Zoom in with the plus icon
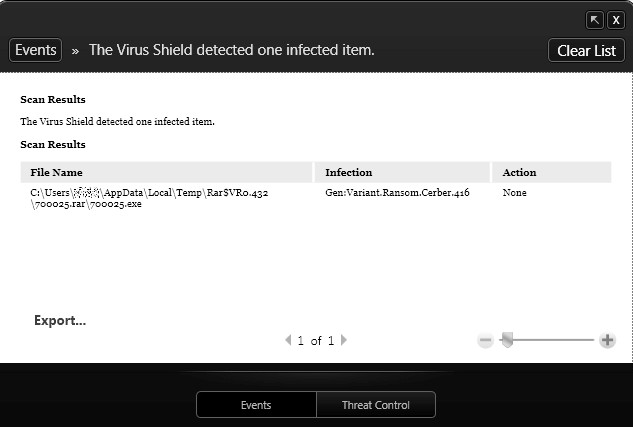 (607, 340)
